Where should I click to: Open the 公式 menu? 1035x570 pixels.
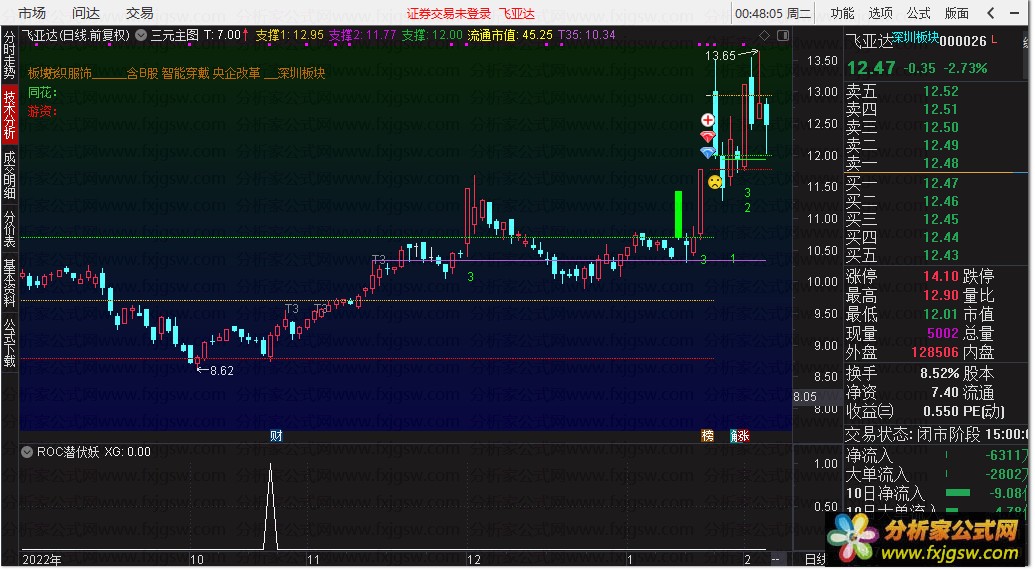[918, 13]
